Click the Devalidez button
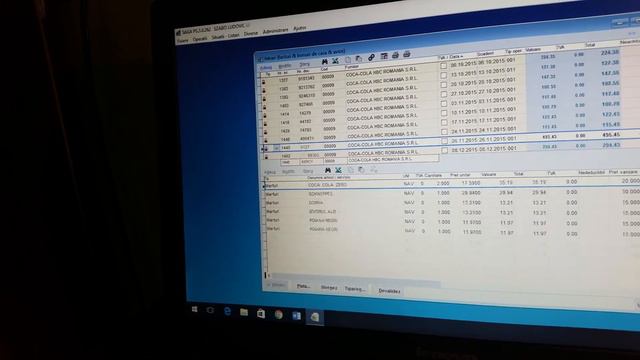This screenshot has height=360, width=640. [x=389, y=291]
